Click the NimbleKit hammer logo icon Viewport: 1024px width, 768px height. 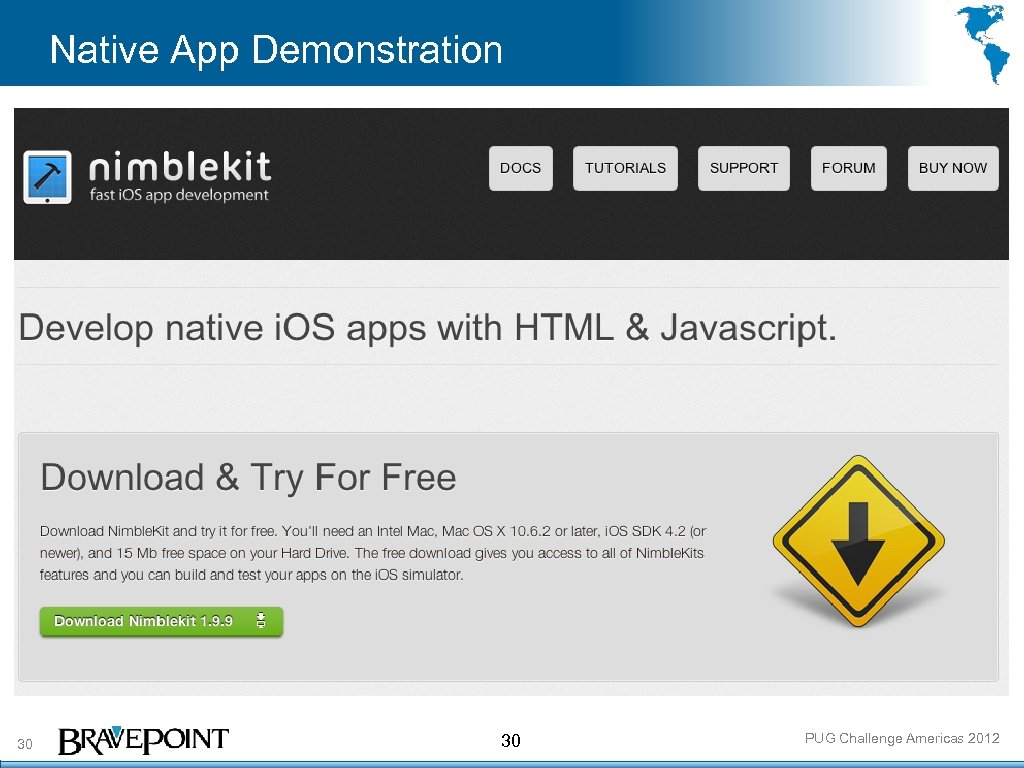tap(47, 177)
